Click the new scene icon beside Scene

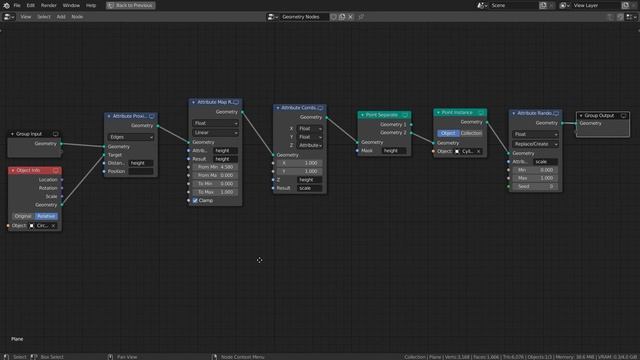(x=543, y=5)
